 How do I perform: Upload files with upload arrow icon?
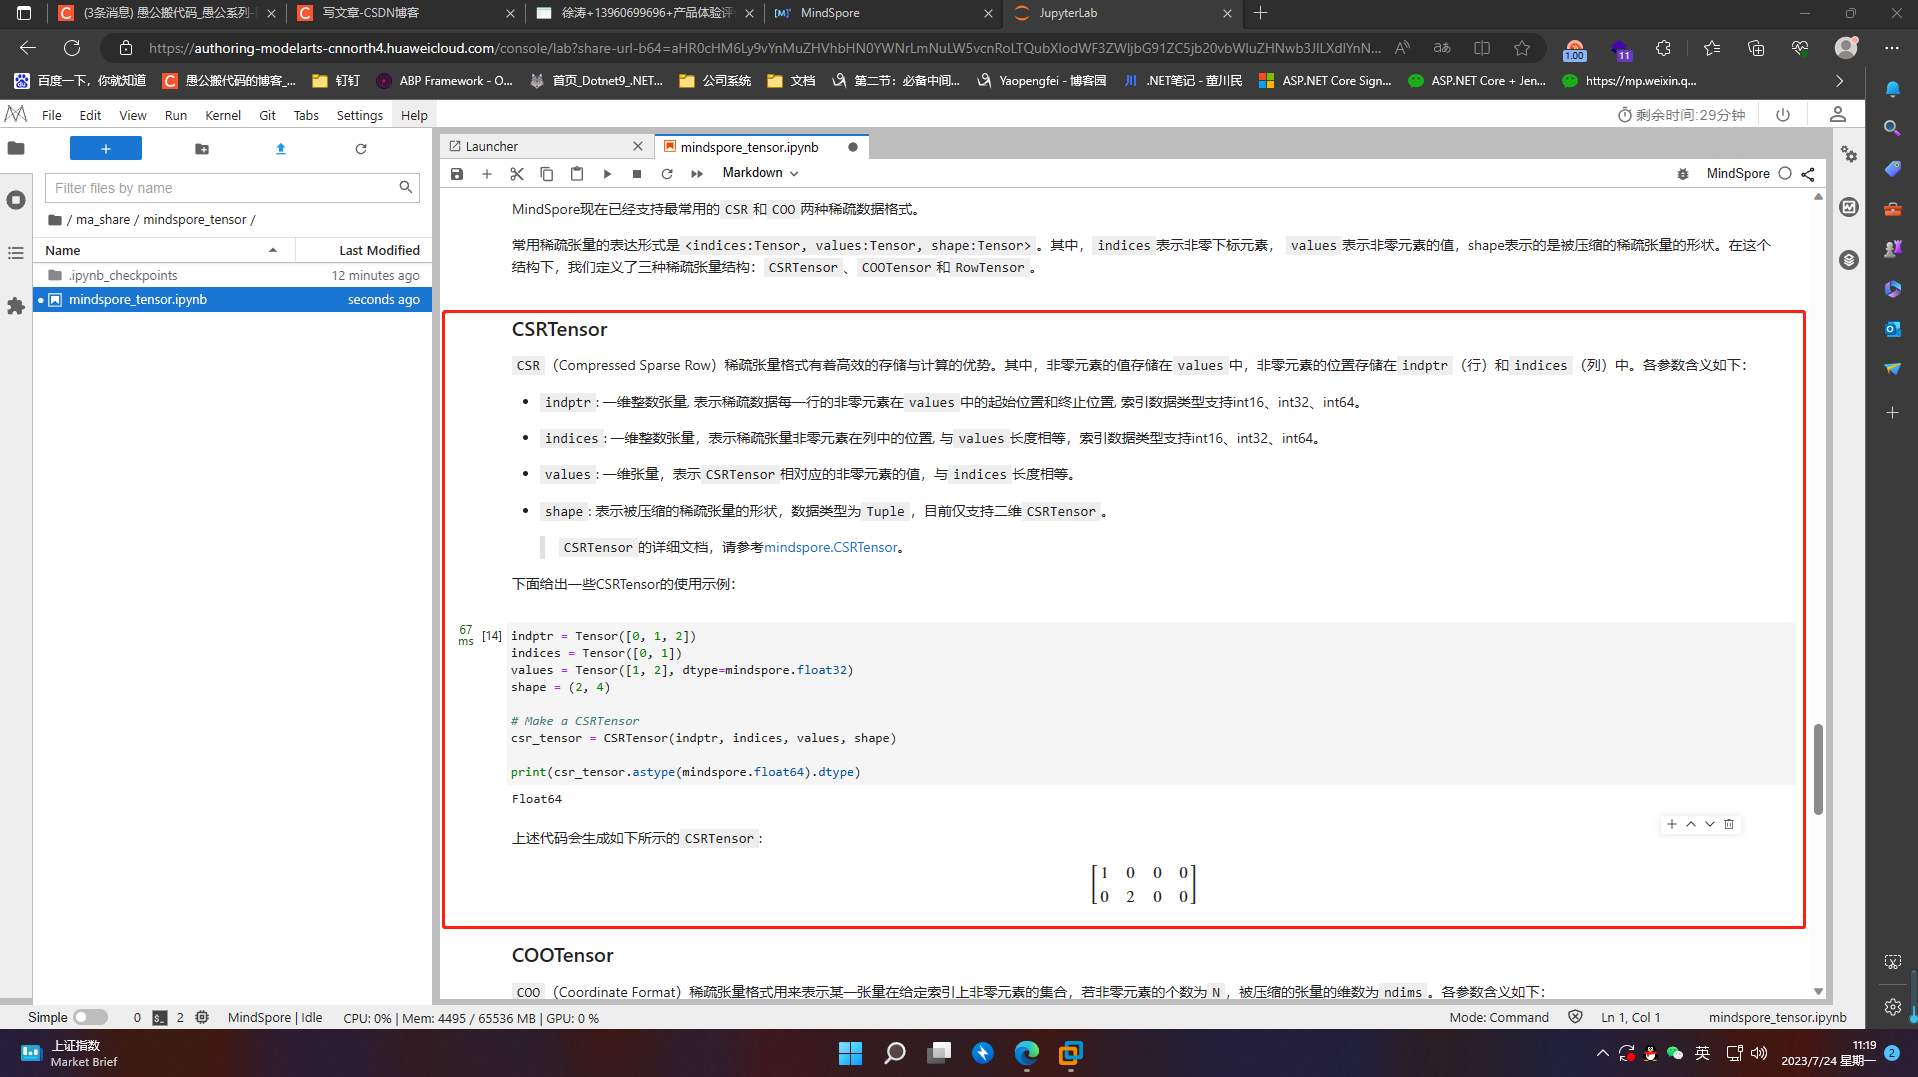[x=281, y=149]
